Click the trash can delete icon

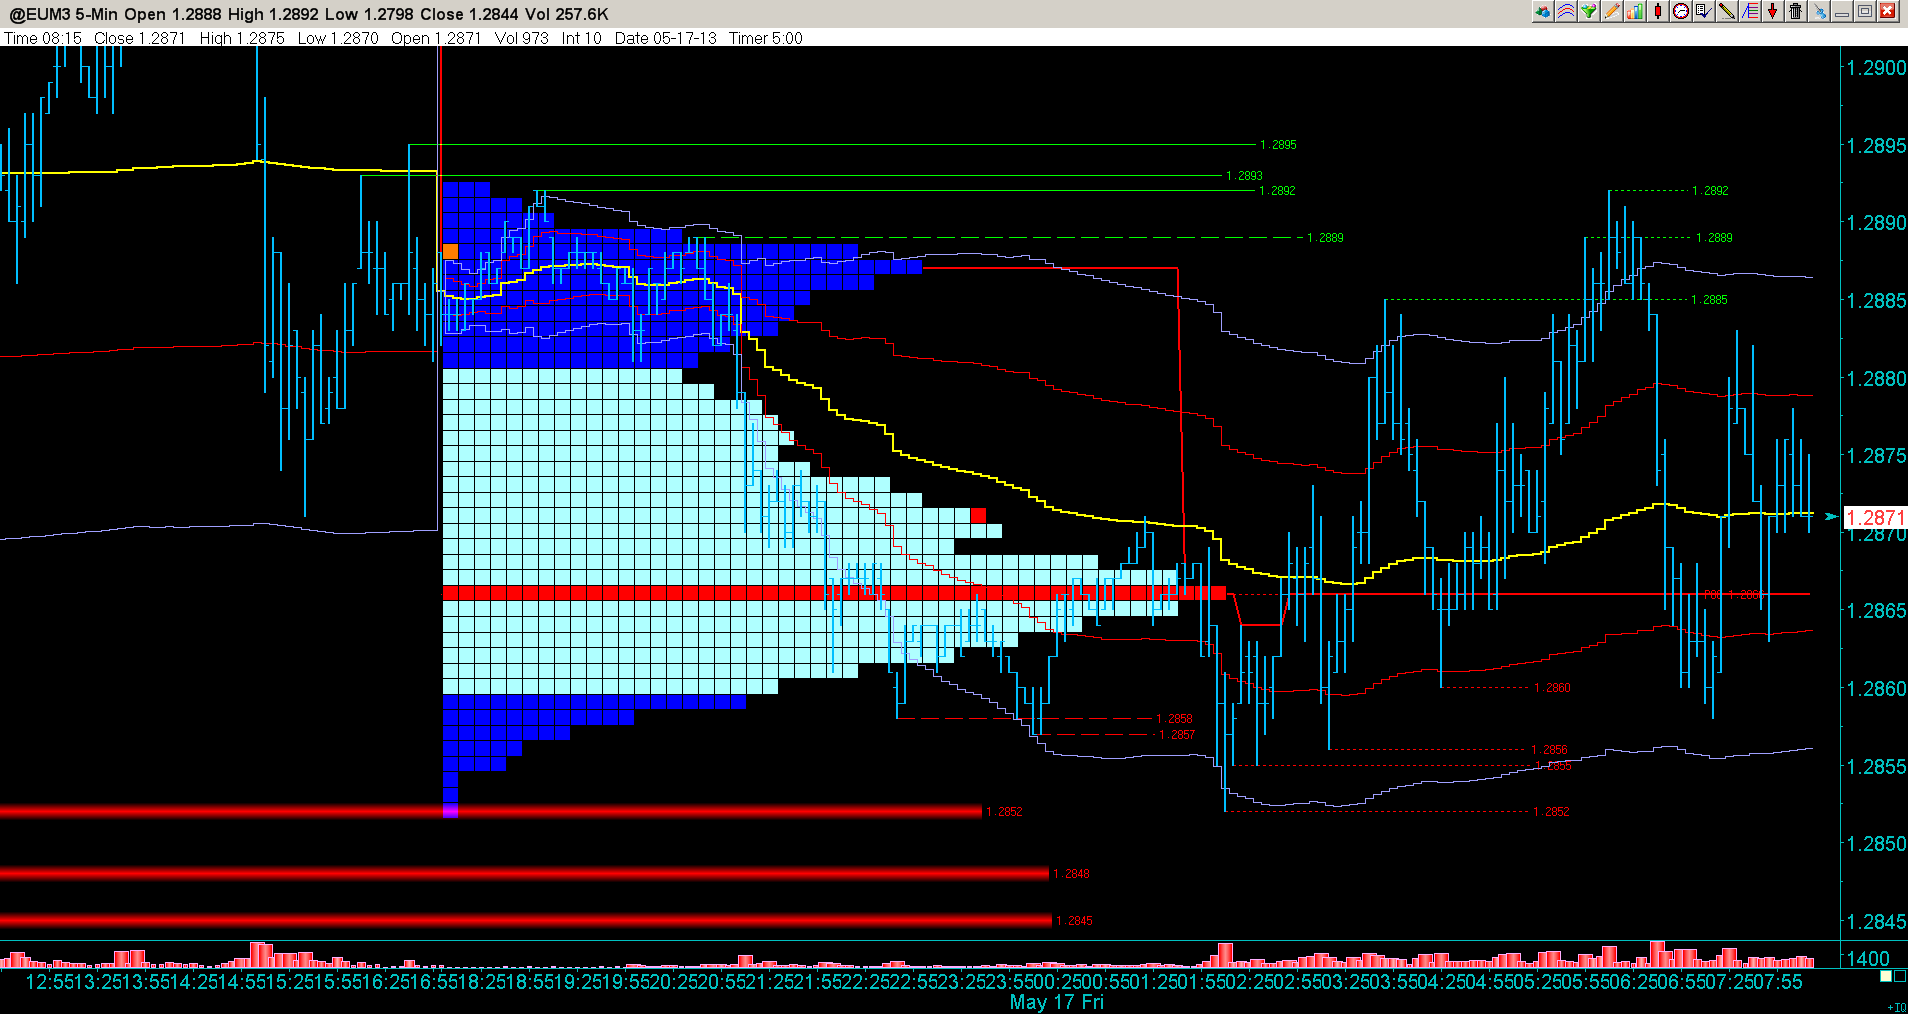1795,11
